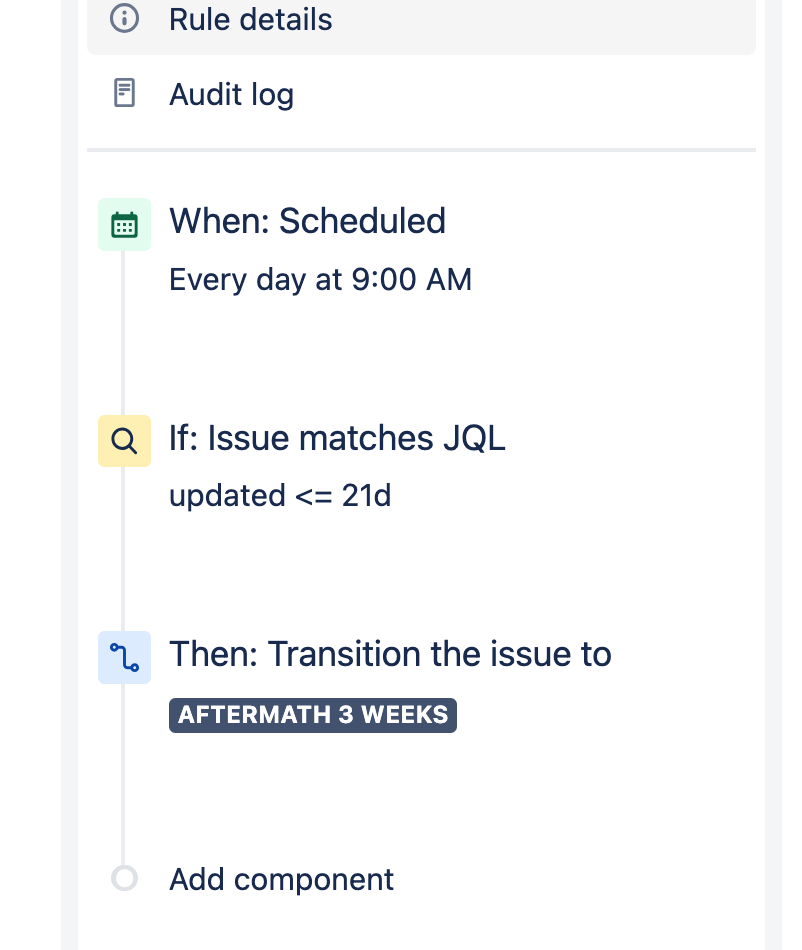Click the Transition action branch icon

pyautogui.click(x=124, y=657)
